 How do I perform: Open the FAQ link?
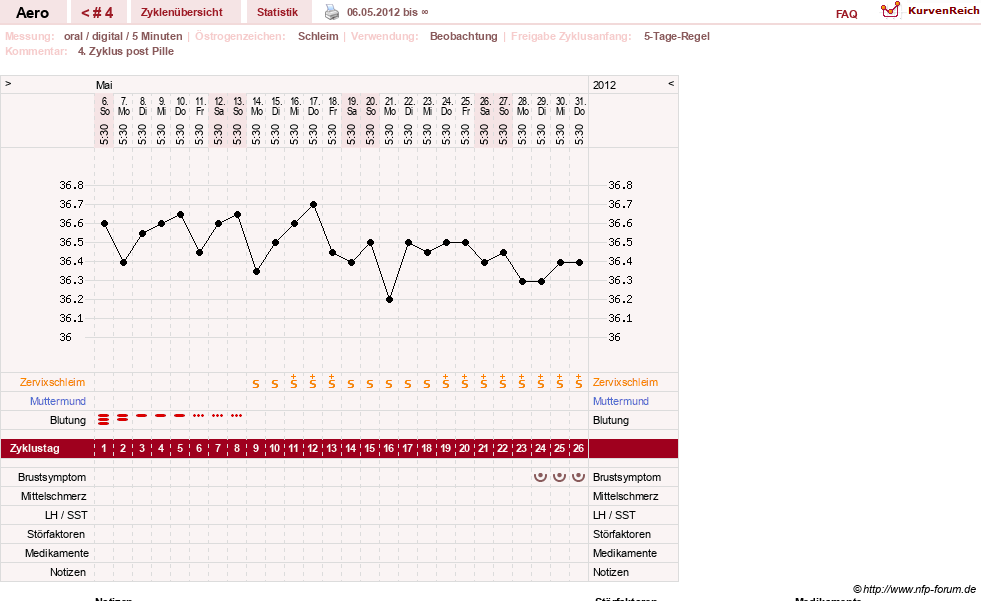point(846,14)
